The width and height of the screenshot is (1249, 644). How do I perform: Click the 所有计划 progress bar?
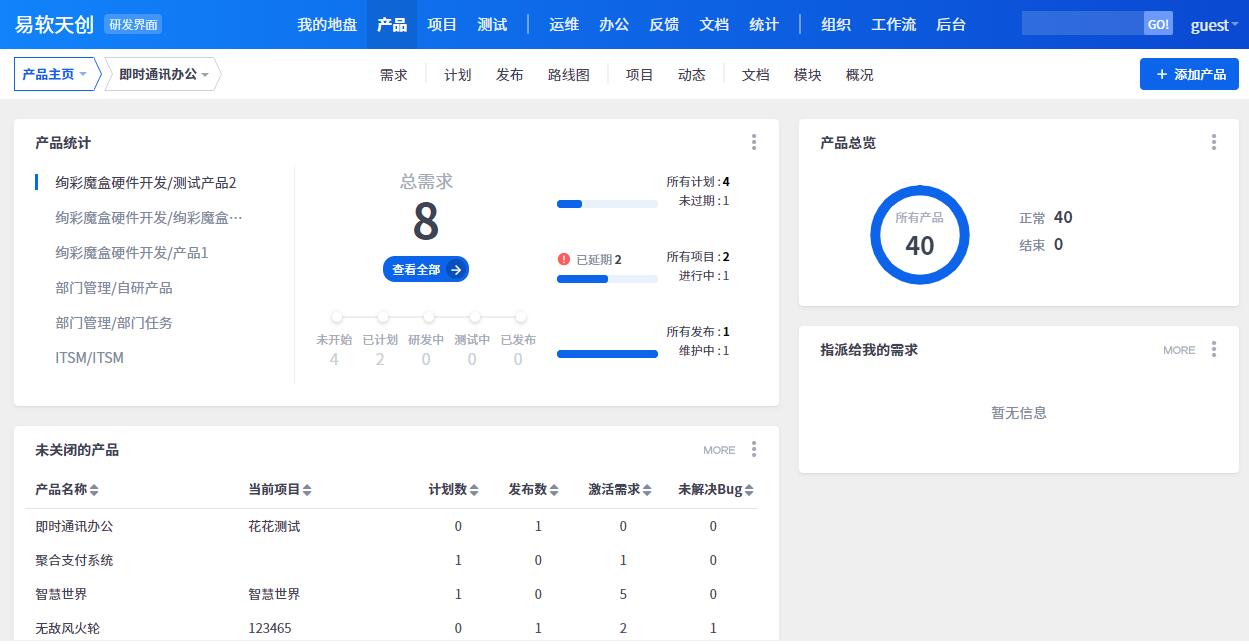coord(607,204)
